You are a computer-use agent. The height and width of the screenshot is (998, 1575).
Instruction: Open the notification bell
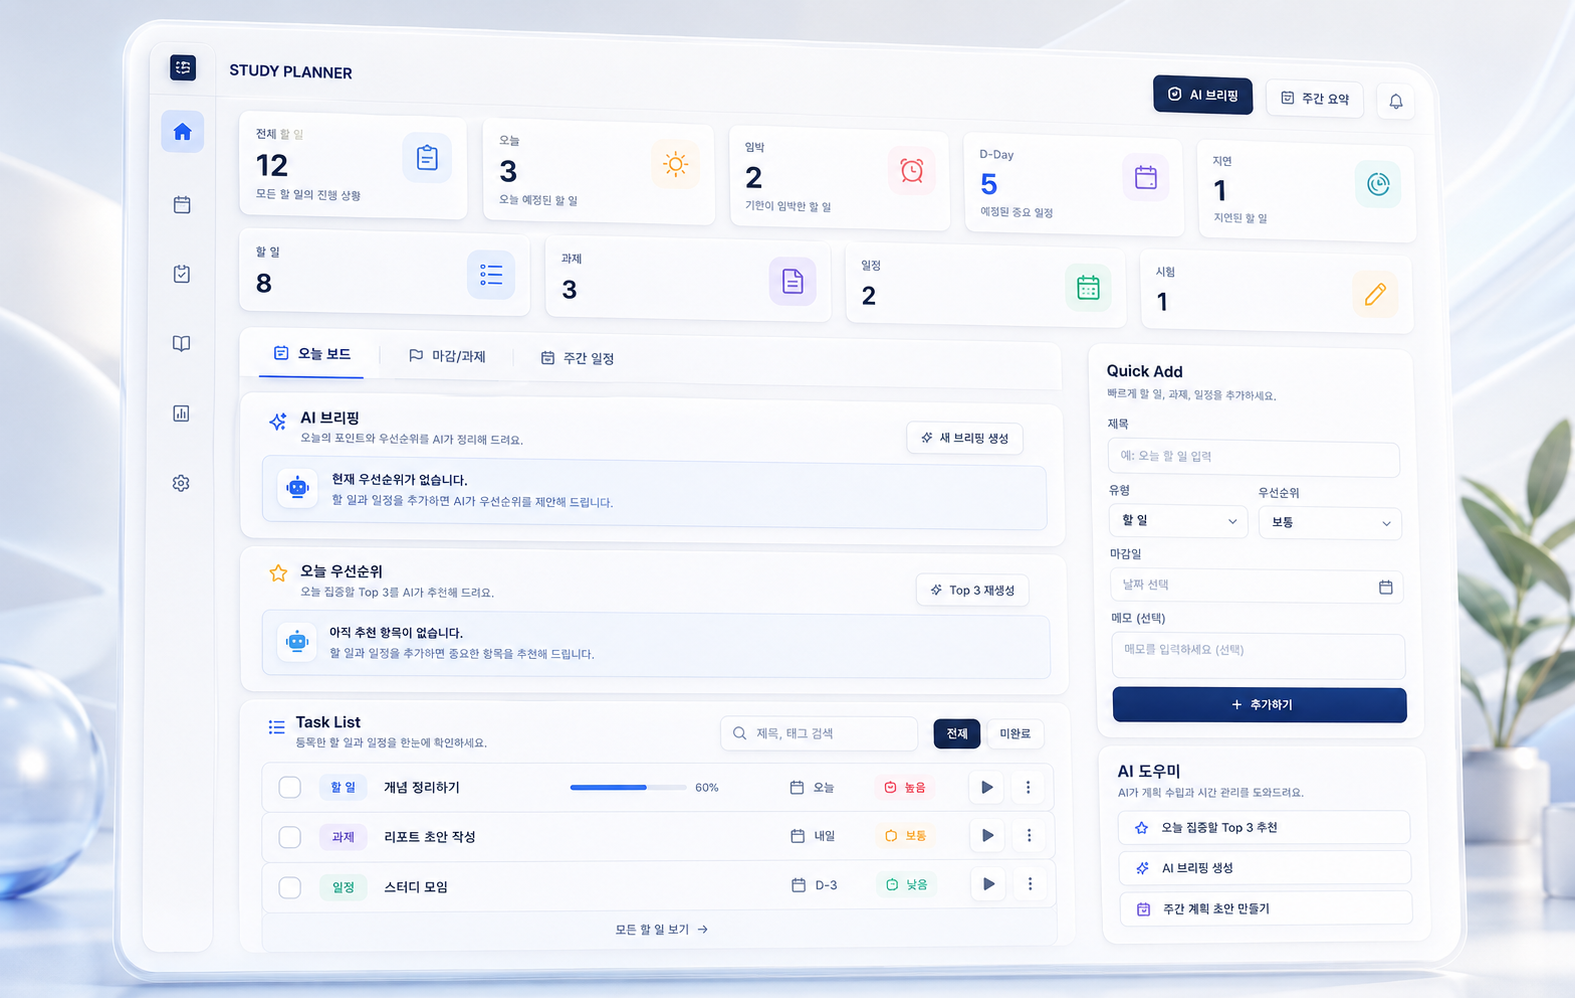point(1396,101)
